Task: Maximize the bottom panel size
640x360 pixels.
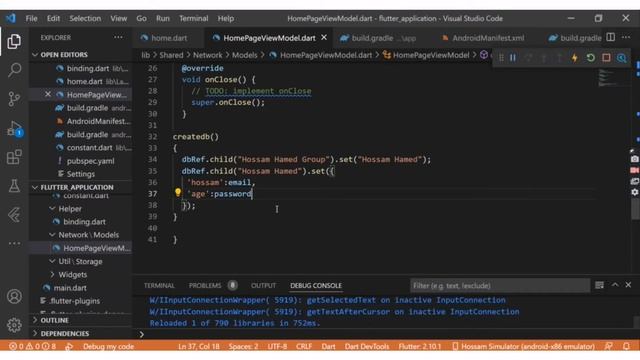Action: click(x=615, y=285)
